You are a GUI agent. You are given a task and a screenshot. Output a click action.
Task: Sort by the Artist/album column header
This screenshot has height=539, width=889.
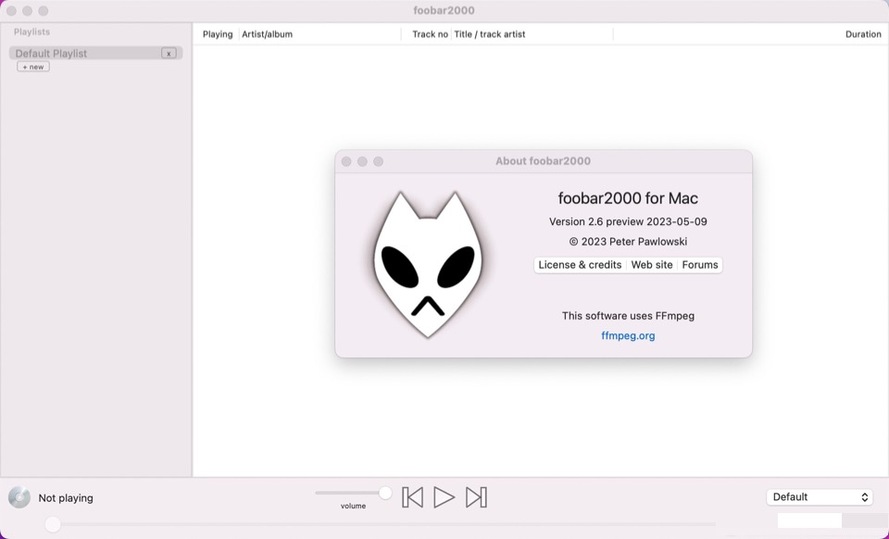[x=267, y=34]
